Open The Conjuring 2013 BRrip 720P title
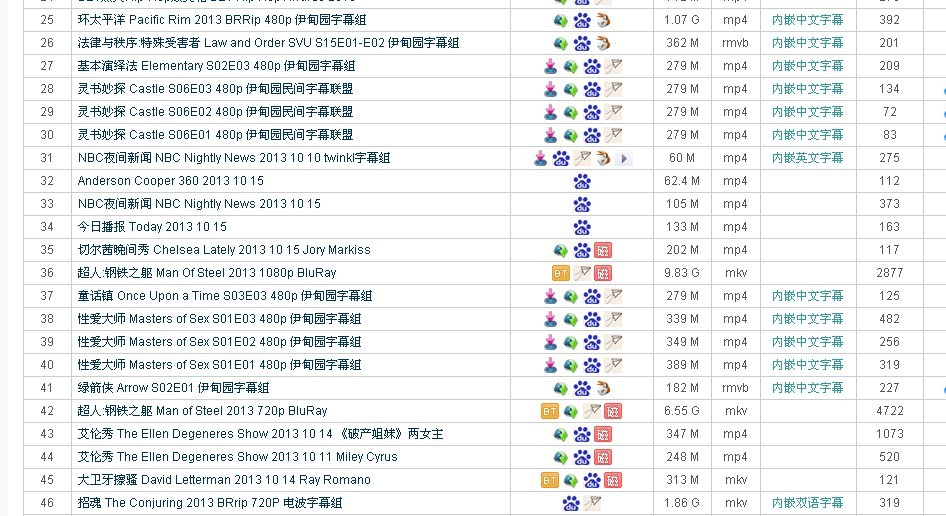The width and height of the screenshot is (946, 516). click(x=210, y=503)
